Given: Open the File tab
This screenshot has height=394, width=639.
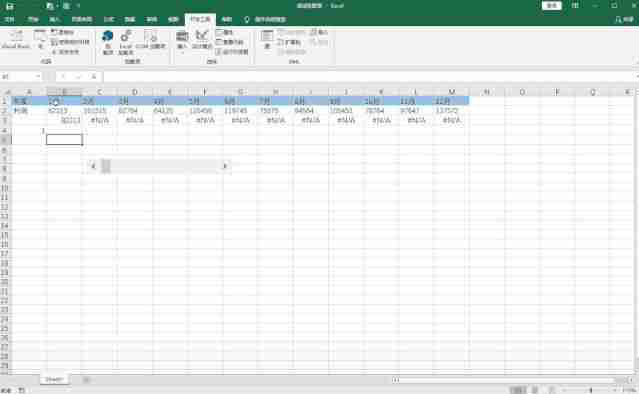Looking at the screenshot, I should tap(9, 20).
